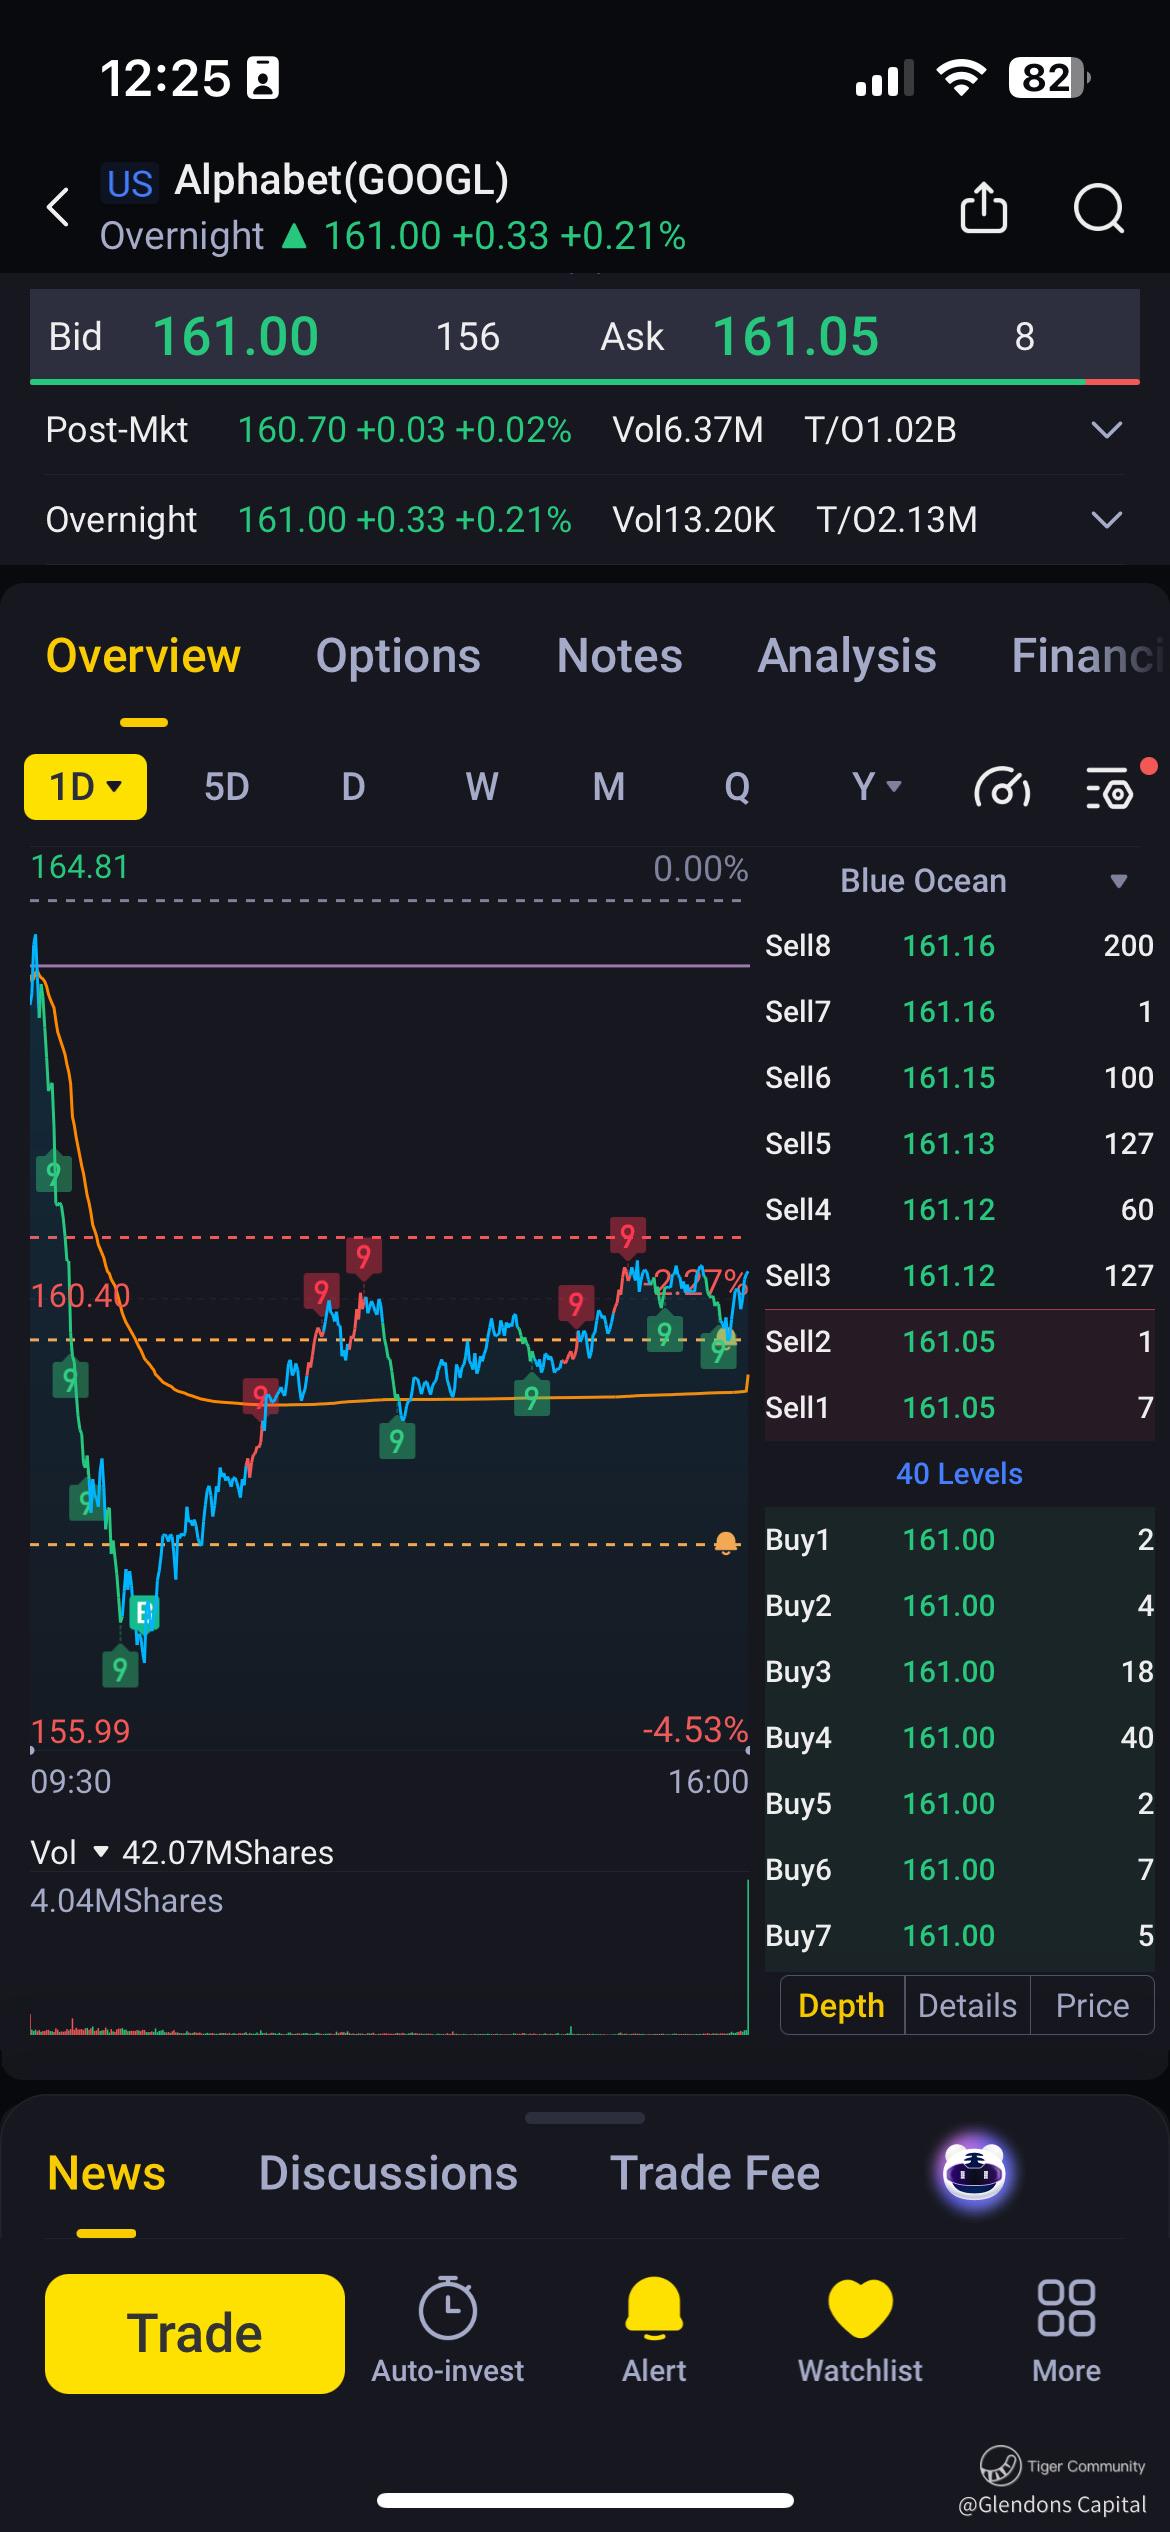Screen dimensions: 1170x2532
Task: Tap the yellow Trade button
Action: (x=195, y=2333)
